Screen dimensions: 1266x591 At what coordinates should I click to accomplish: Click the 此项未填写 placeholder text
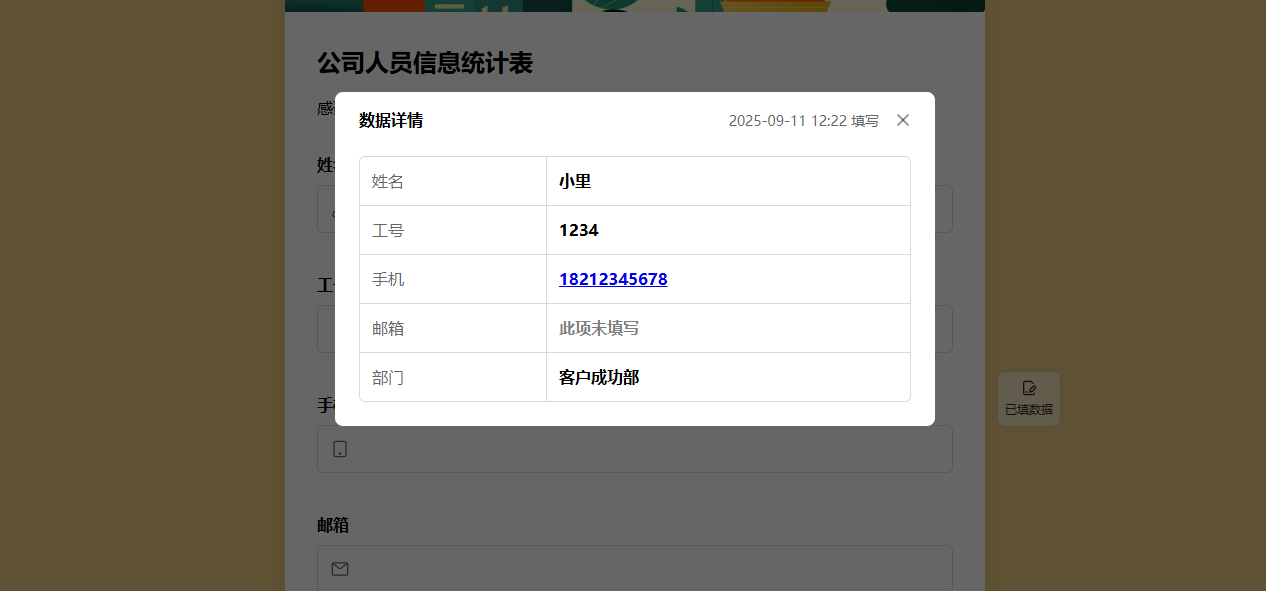click(x=598, y=328)
